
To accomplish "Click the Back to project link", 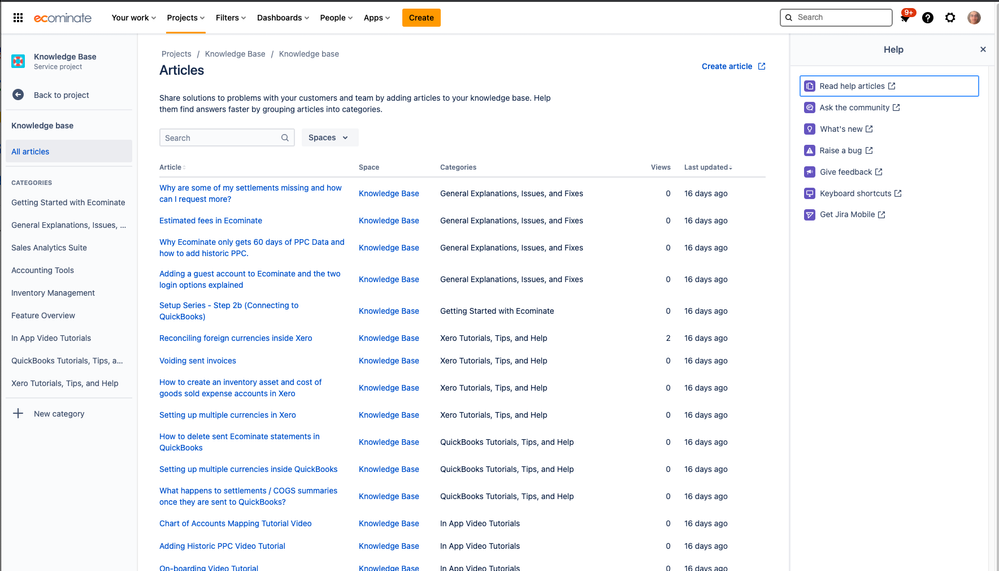I will (x=61, y=95).
